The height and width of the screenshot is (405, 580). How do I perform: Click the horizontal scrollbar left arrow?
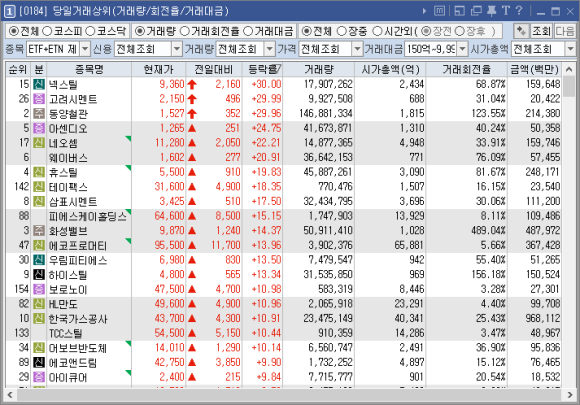(x=10, y=395)
